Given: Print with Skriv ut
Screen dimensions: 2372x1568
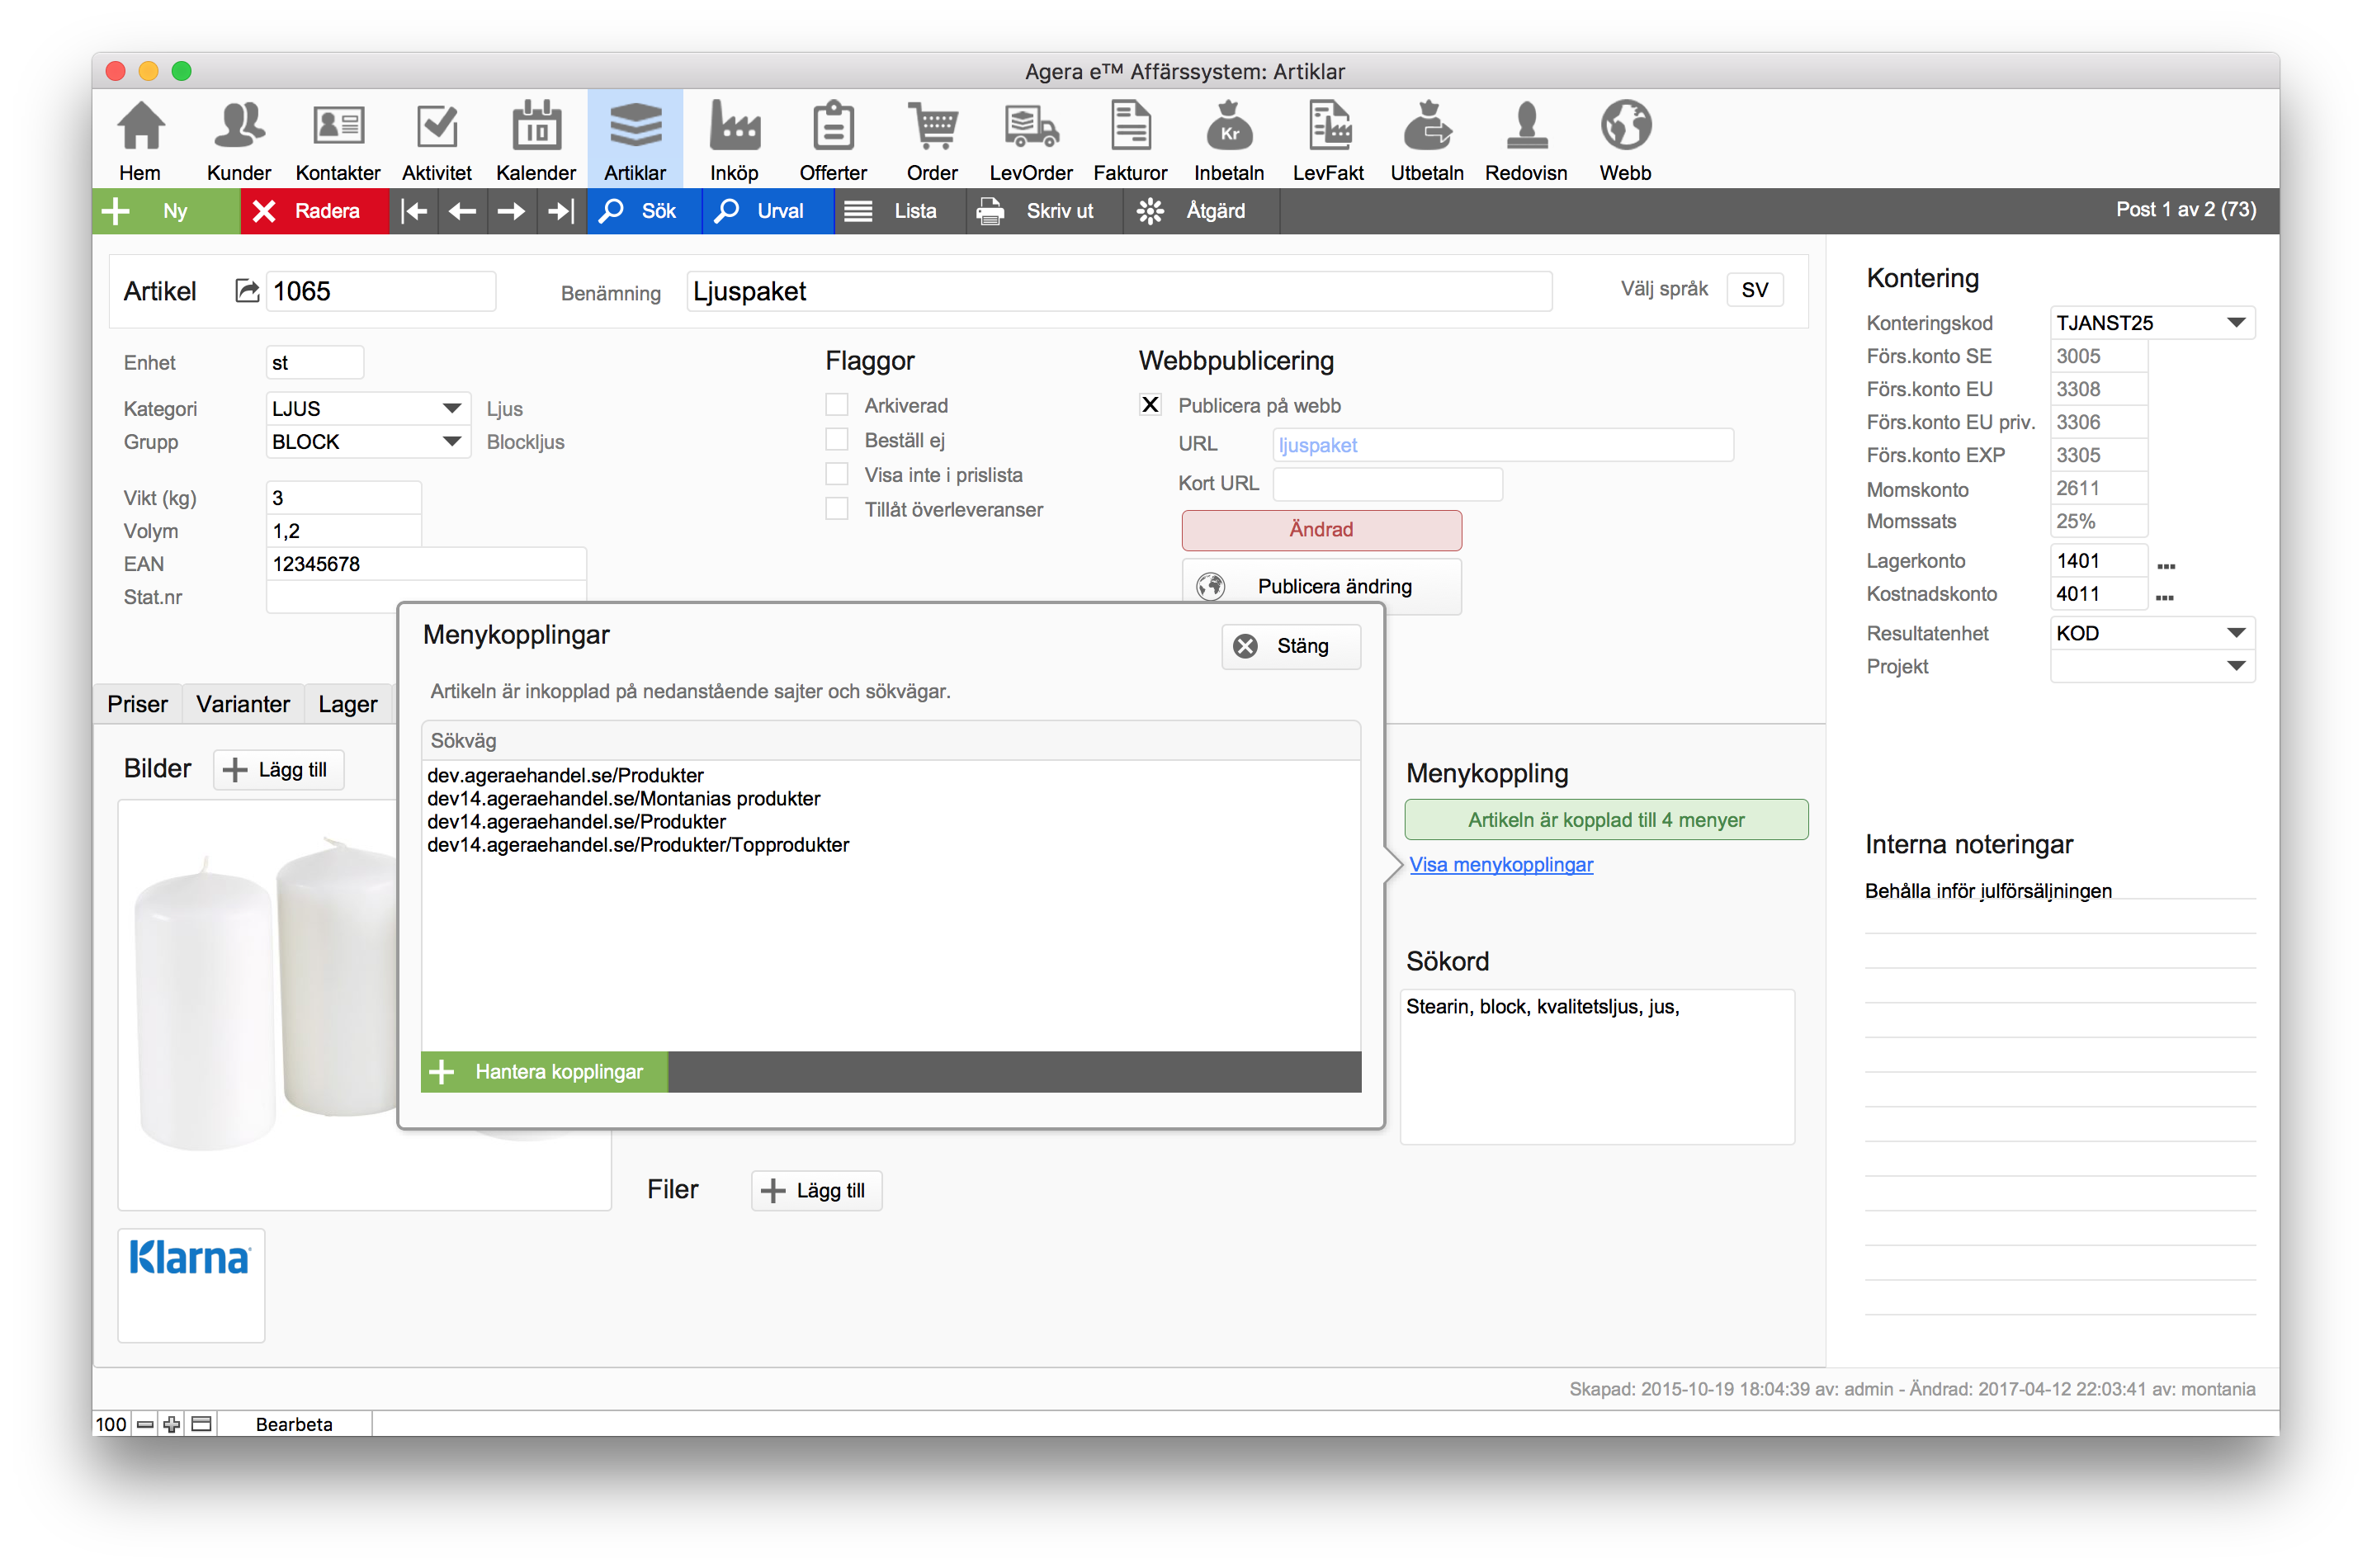Looking at the screenshot, I should (1044, 211).
